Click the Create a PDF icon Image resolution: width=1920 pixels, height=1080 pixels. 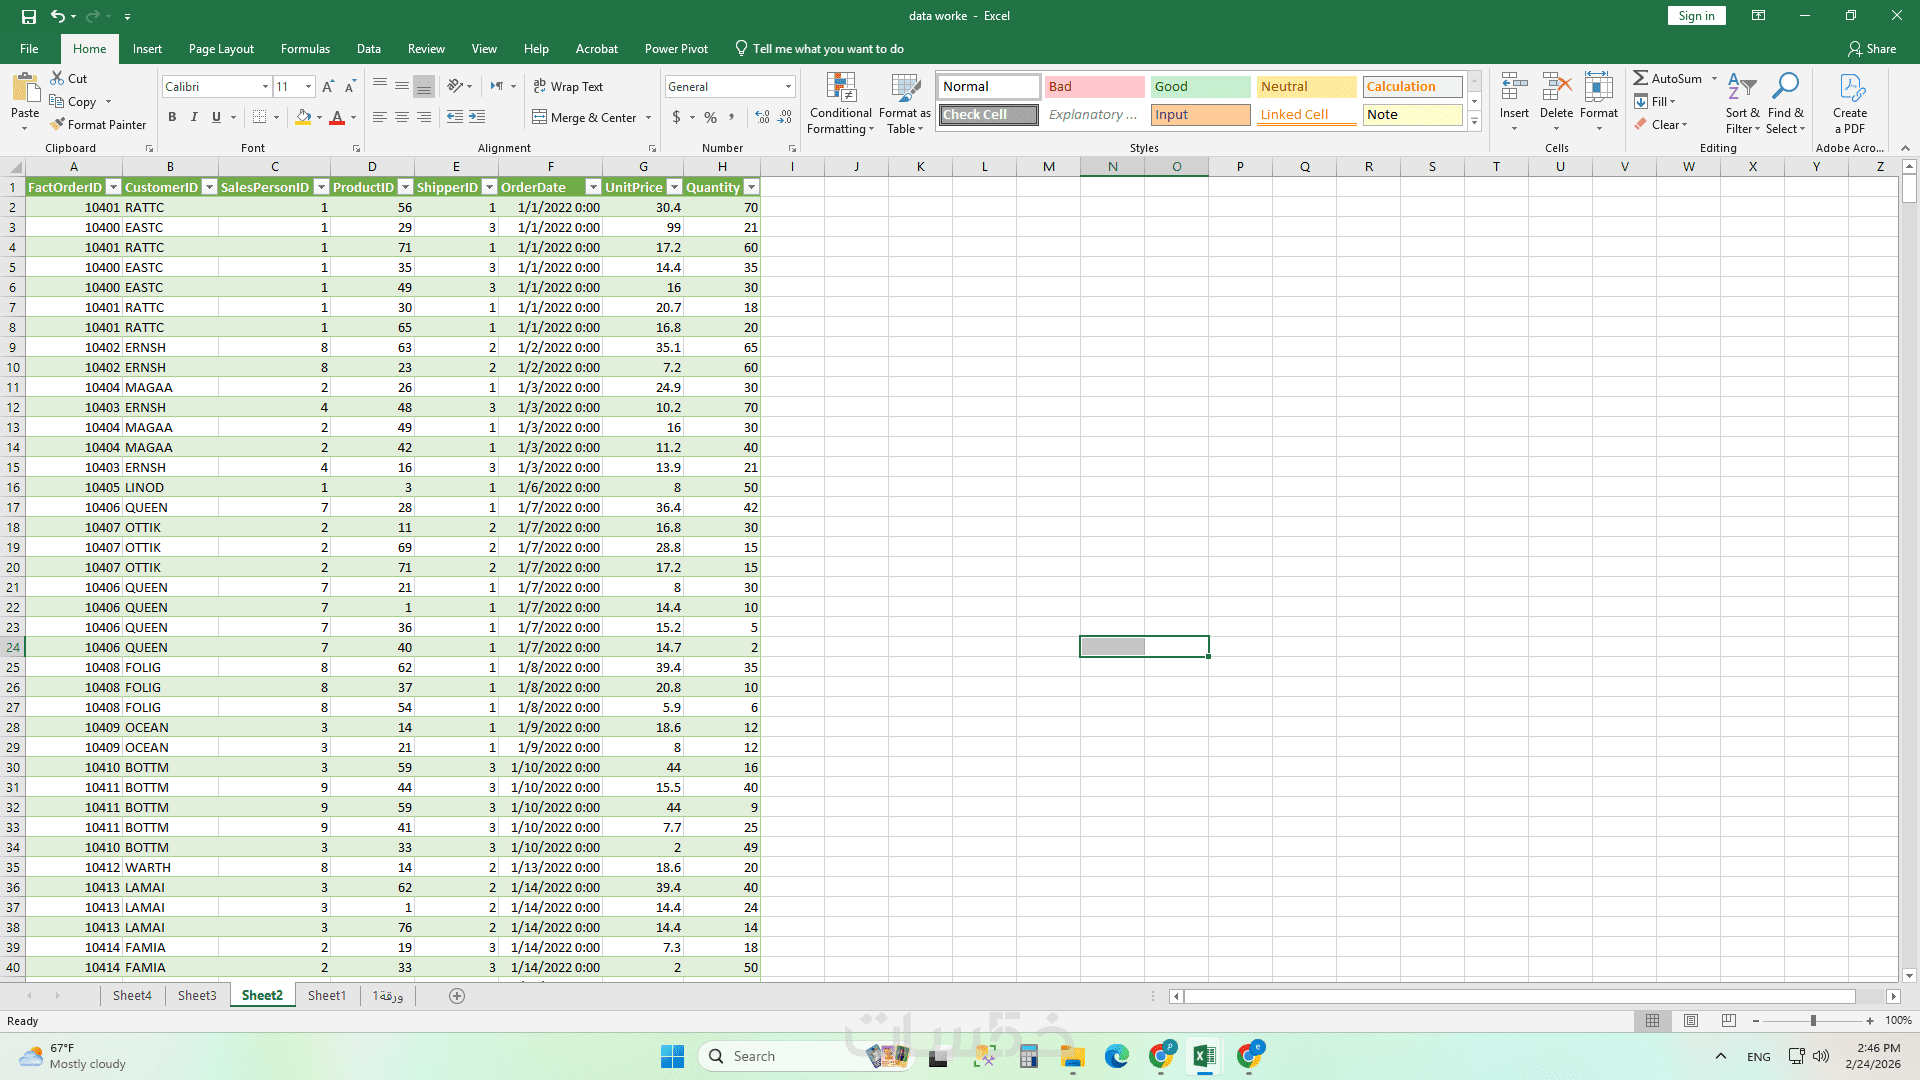coord(1851,88)
